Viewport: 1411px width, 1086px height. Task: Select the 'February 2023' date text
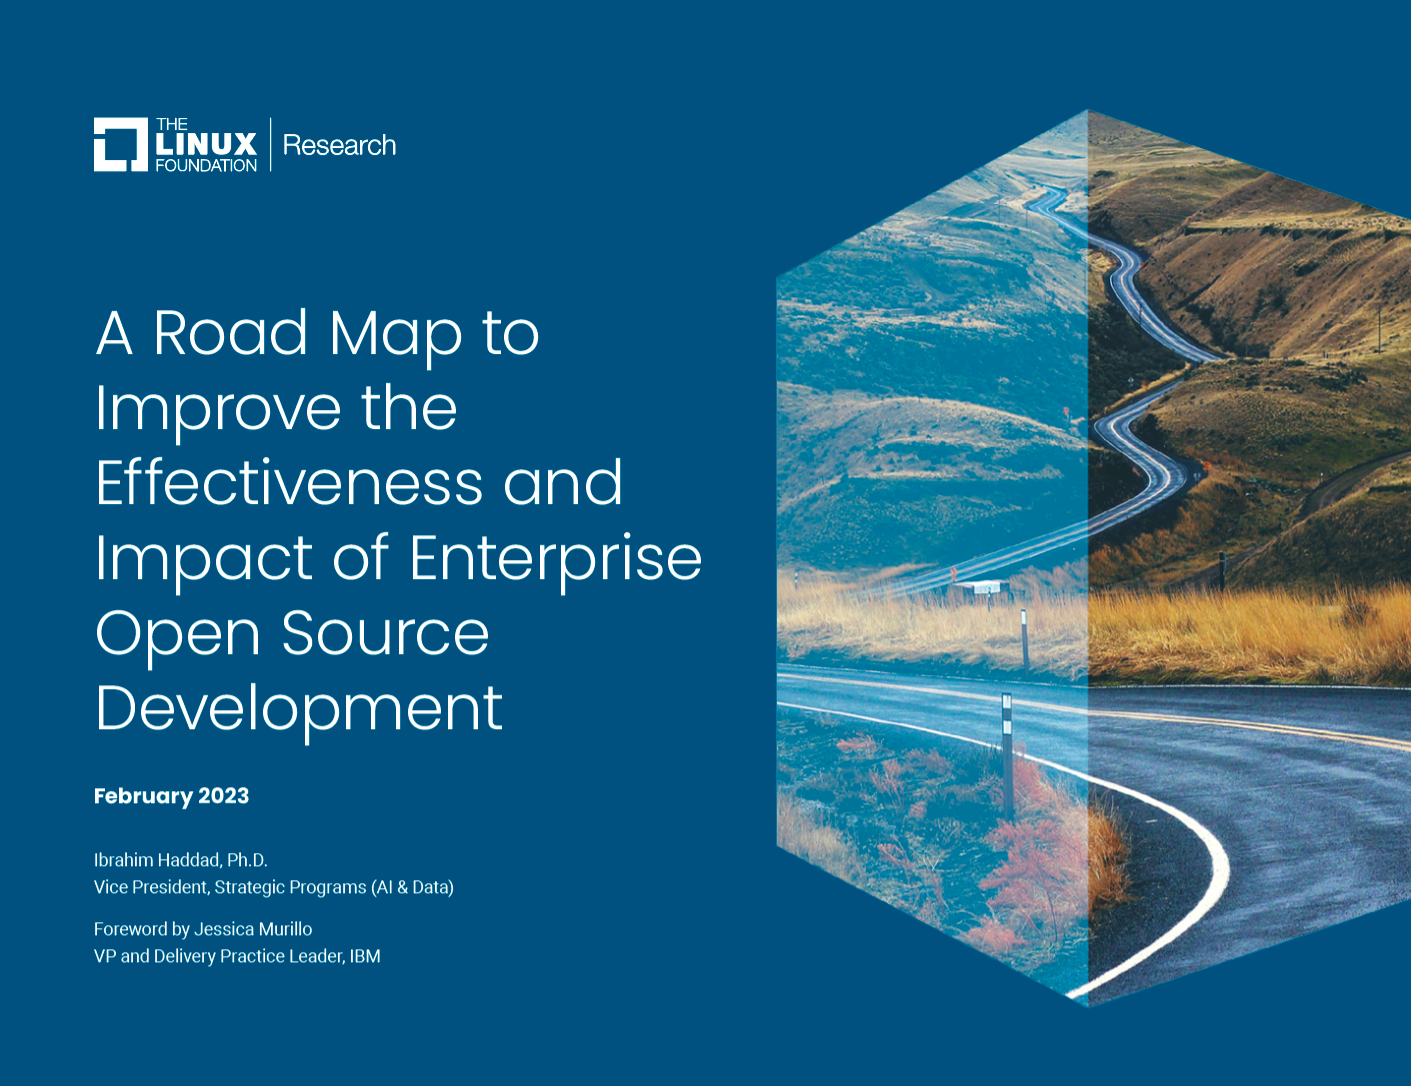click(x=171, y=796)
